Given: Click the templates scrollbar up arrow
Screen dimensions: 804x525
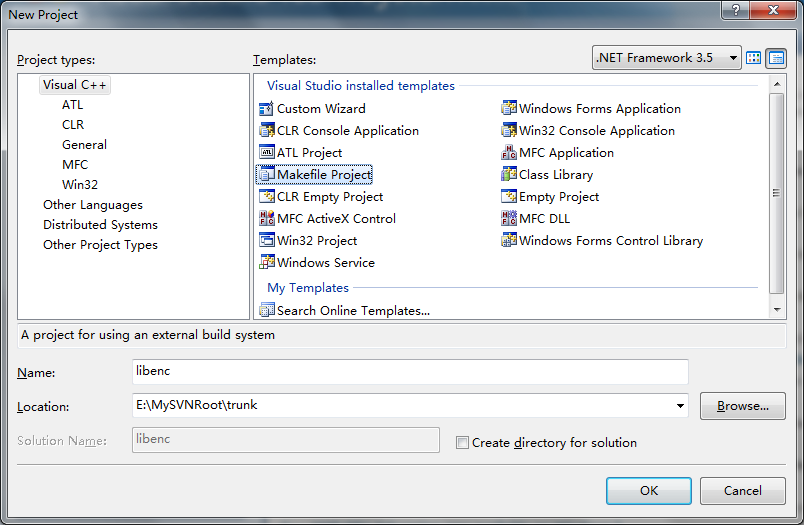Looking at the screenshot, I should 777,84.
